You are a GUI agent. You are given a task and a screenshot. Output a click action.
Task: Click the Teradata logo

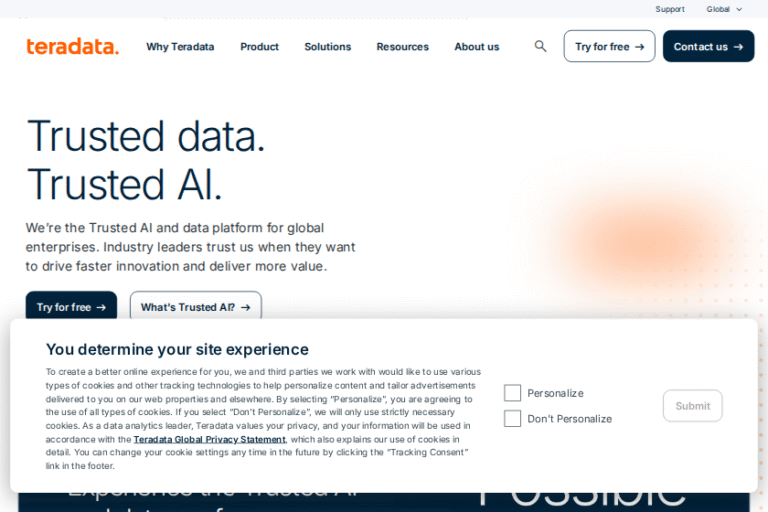click(72, 46)
